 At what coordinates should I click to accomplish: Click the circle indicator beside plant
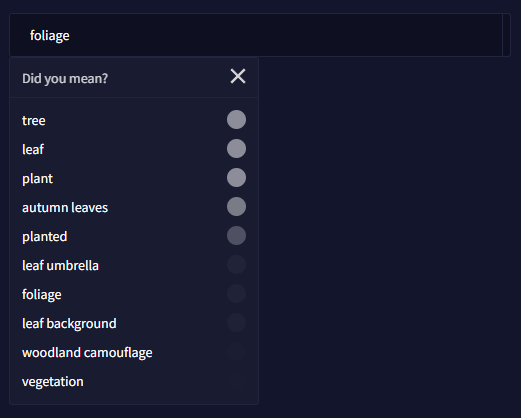pyautogui.click(x=236, y=177)
